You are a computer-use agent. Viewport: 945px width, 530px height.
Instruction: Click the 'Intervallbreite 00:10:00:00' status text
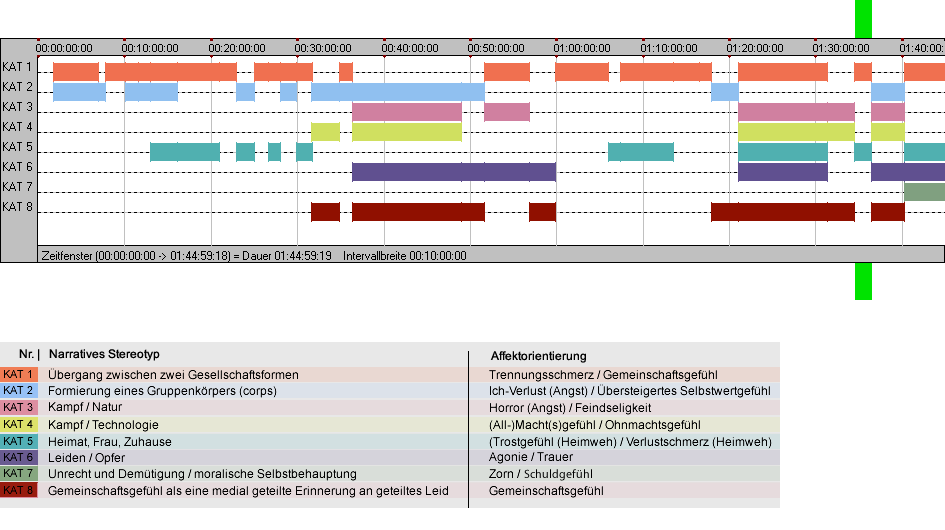tap(405, 256)
